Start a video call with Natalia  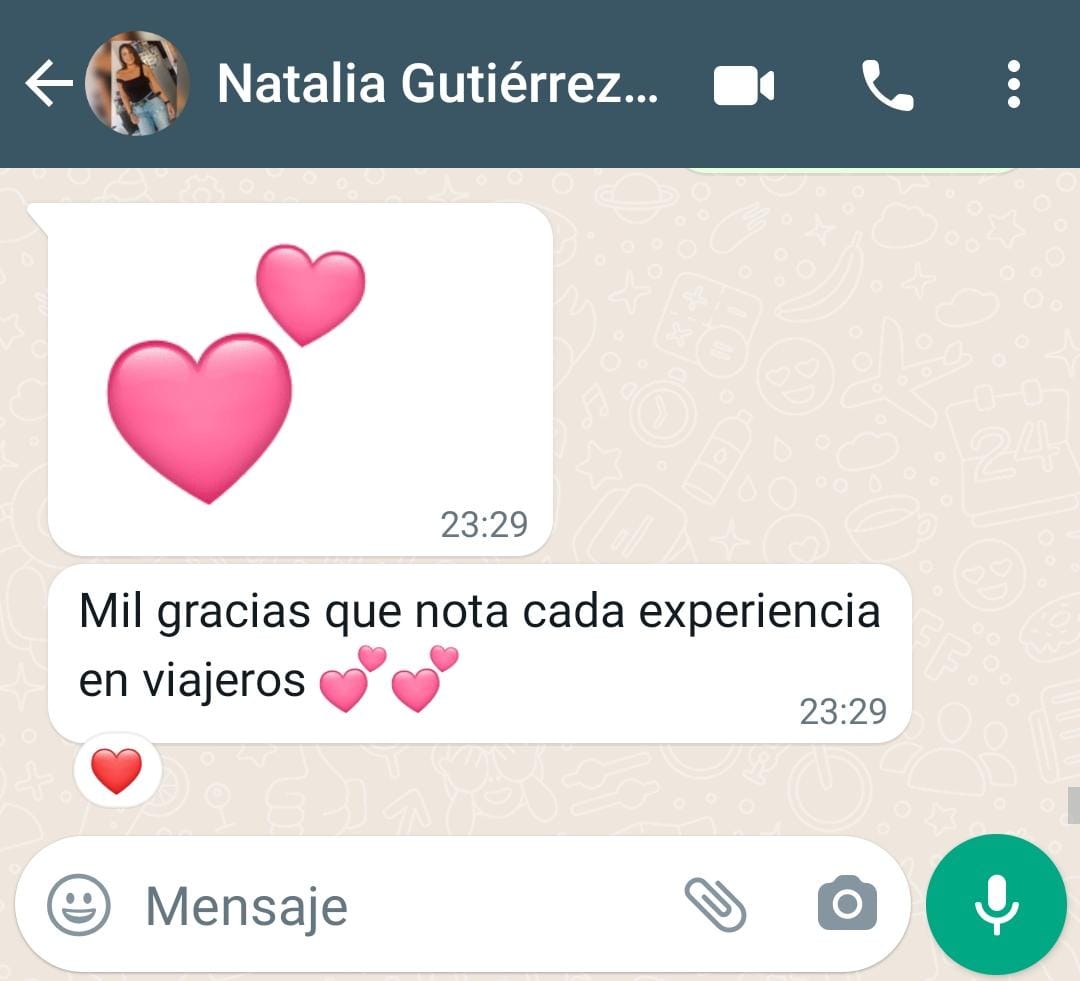tap(744, 85)
